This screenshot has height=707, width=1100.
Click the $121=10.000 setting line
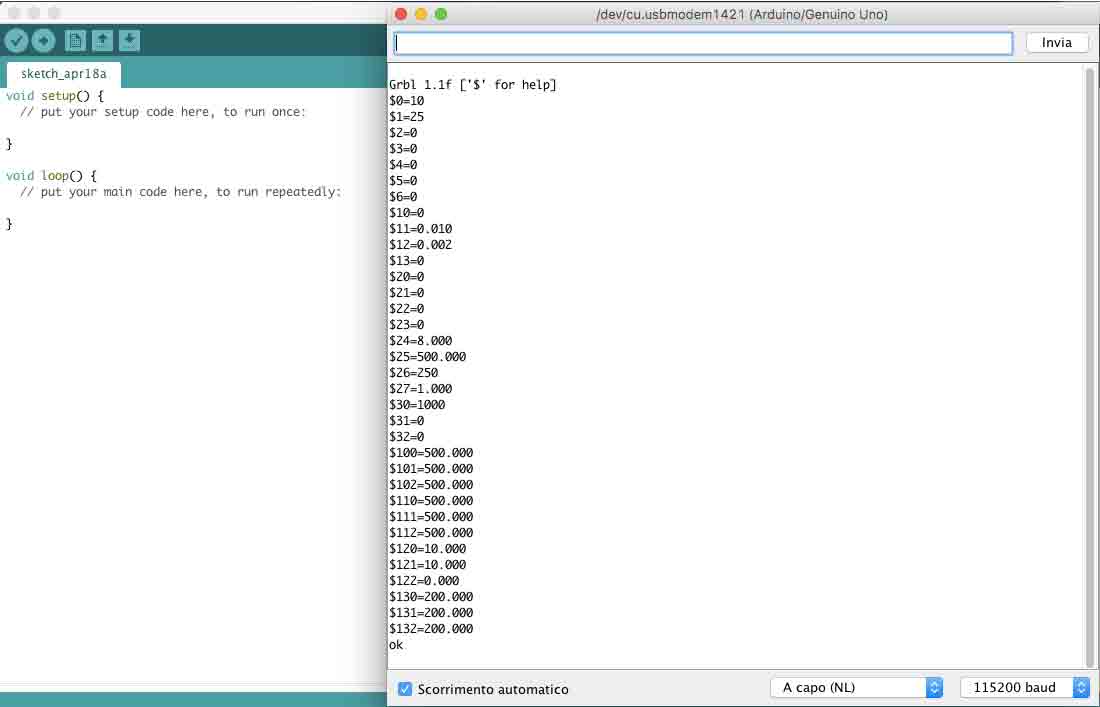click(x=428, y=565)
